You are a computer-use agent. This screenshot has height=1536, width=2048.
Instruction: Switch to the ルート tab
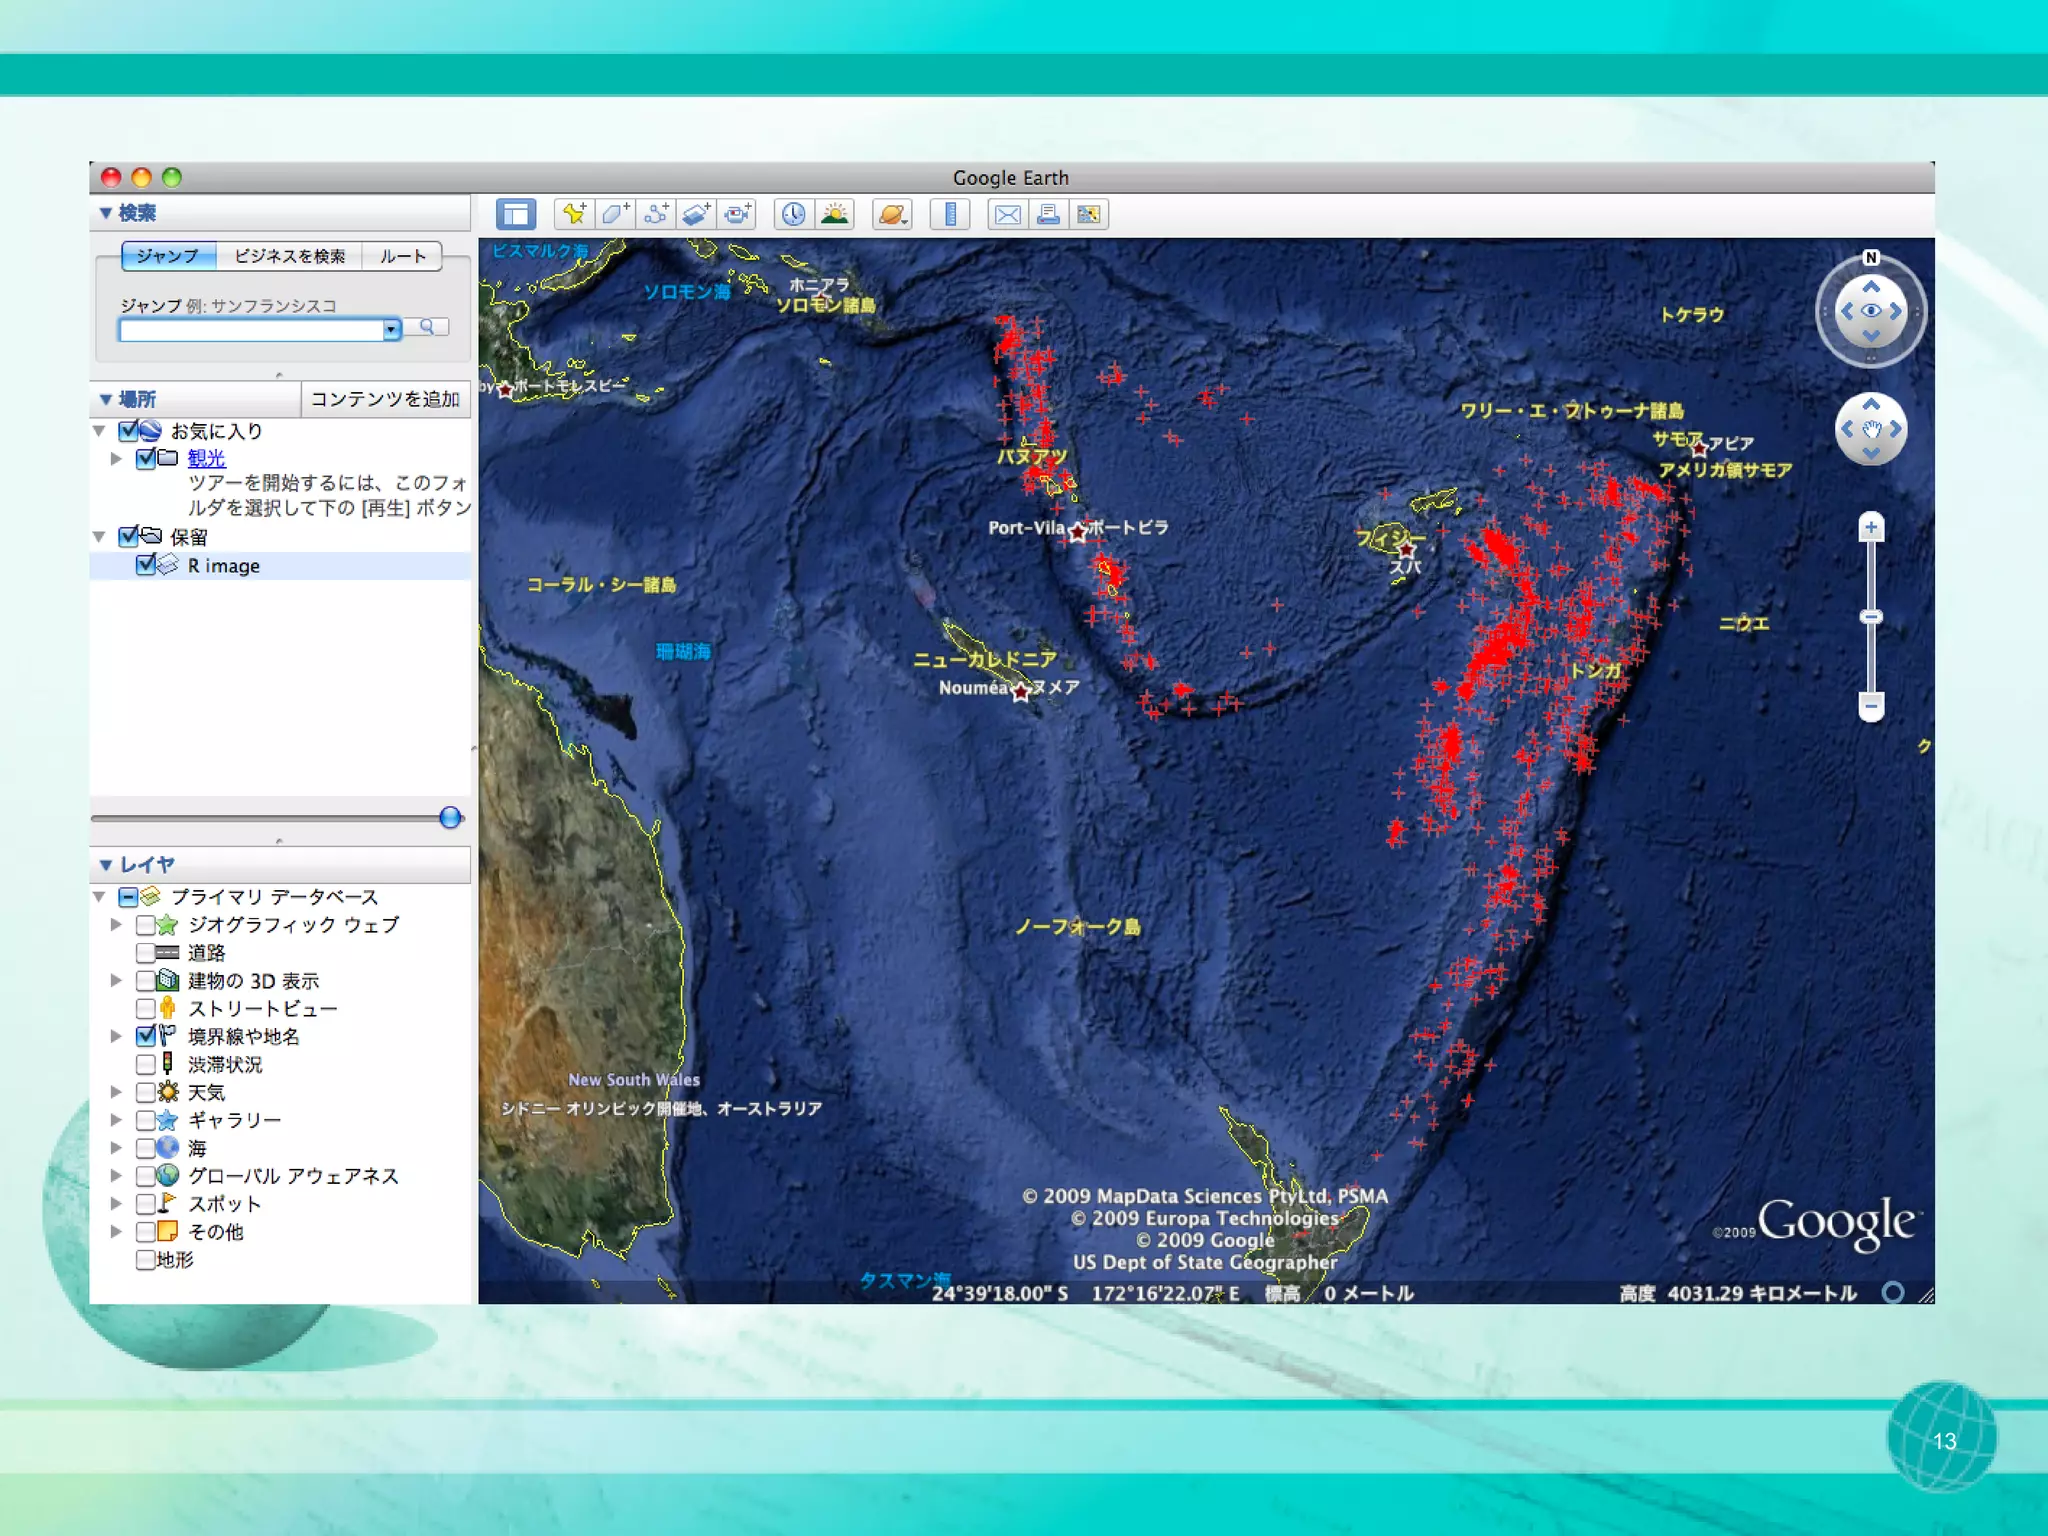tap(402, 256)
